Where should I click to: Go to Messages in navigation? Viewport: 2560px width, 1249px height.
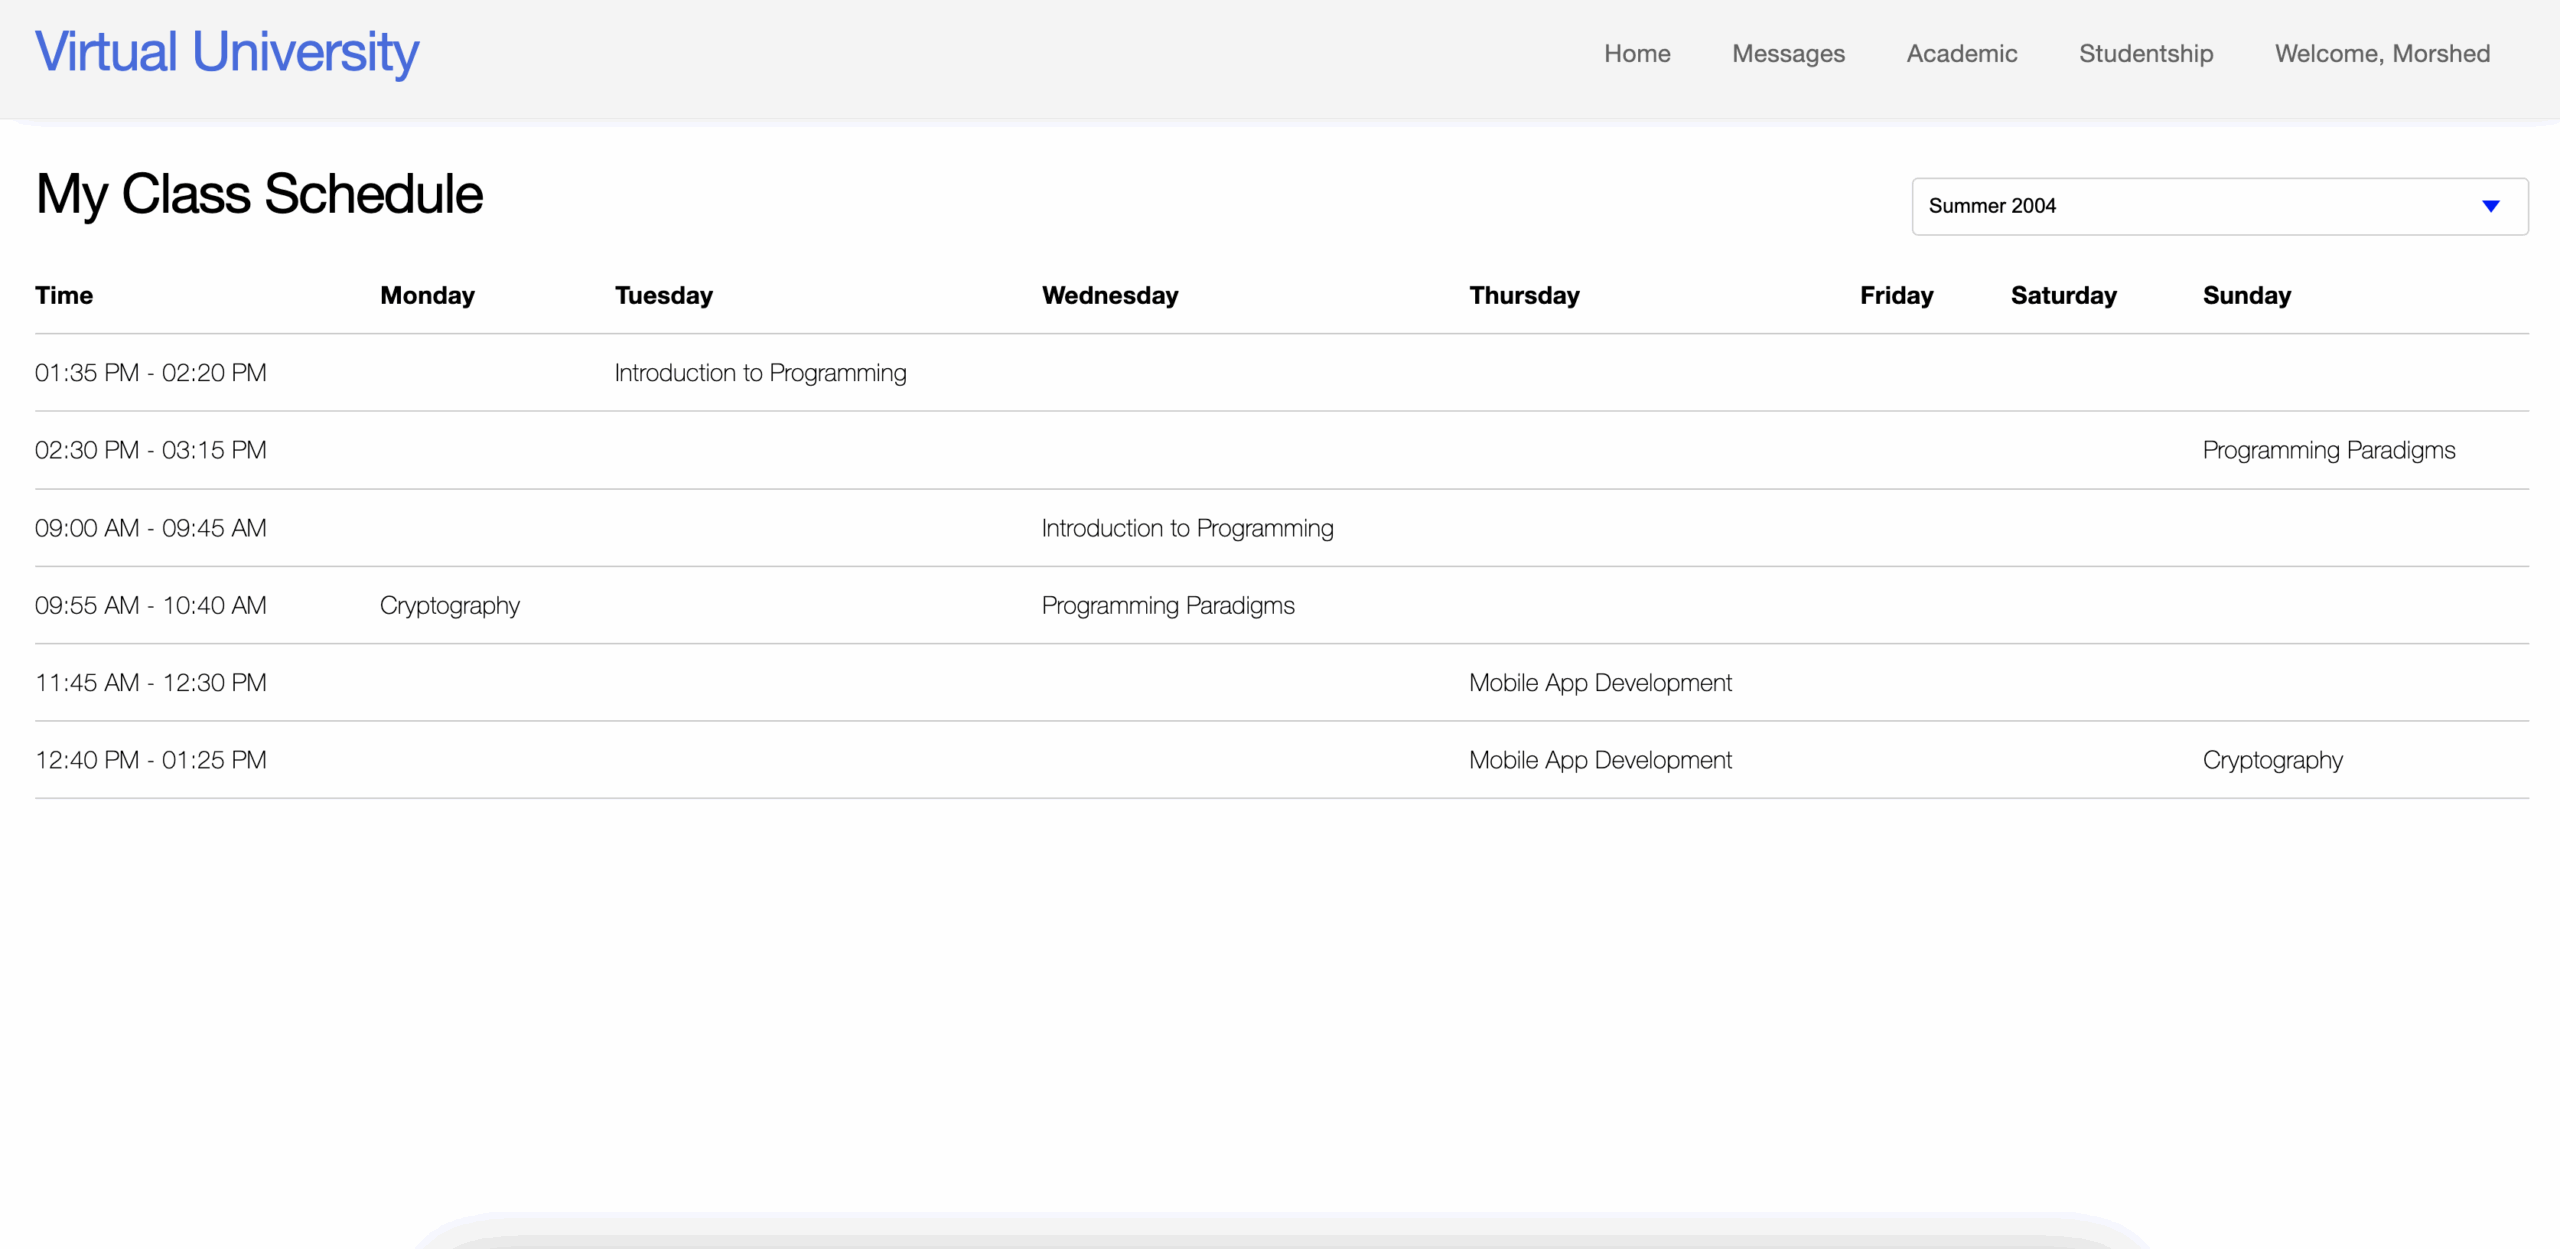click(x=1788, y=54)
